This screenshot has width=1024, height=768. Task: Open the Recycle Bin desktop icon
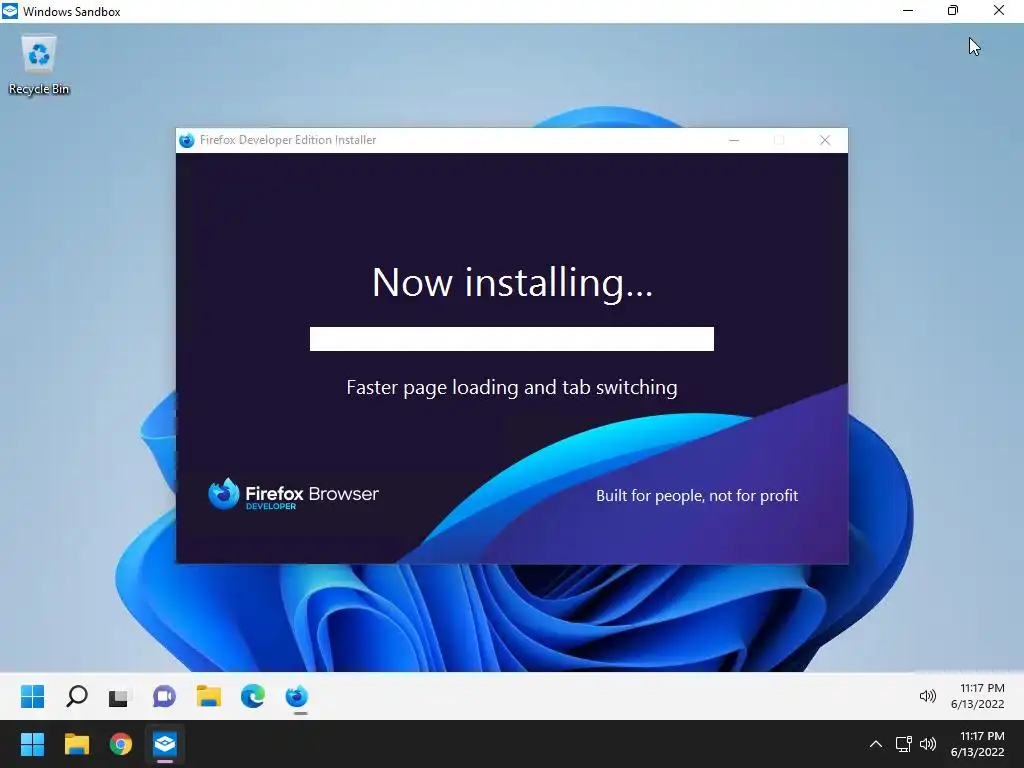pos(39,65)
